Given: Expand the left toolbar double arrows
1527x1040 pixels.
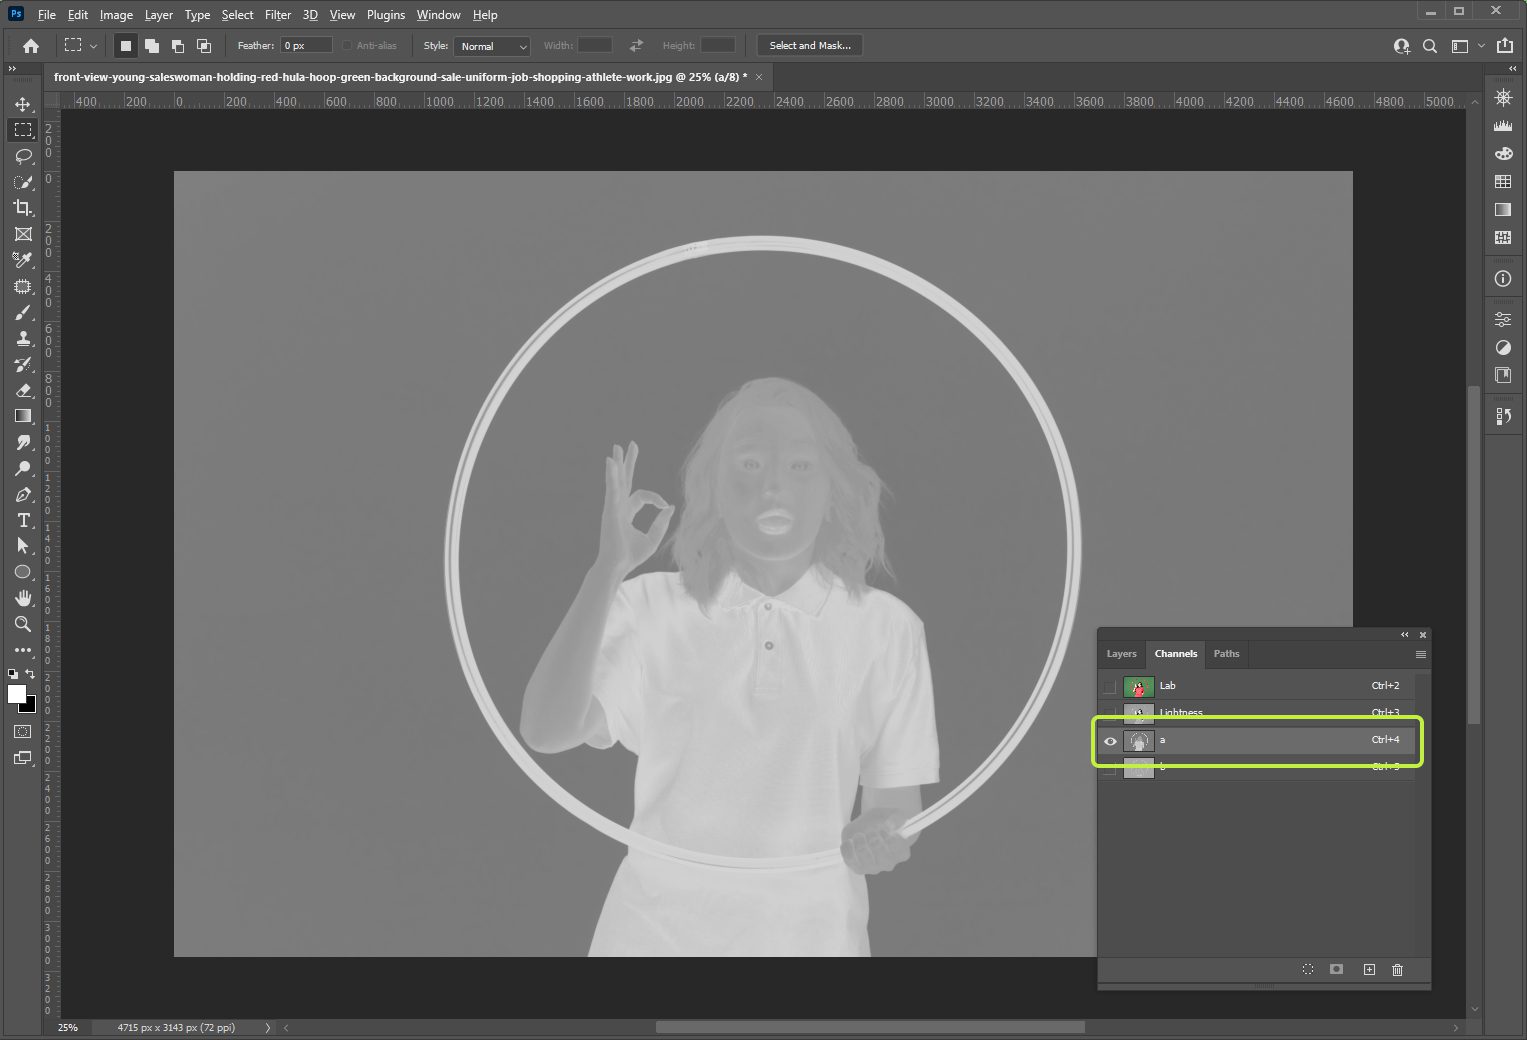Looking at the screenshot, I should pyautogui.click(x=12, y=69).
